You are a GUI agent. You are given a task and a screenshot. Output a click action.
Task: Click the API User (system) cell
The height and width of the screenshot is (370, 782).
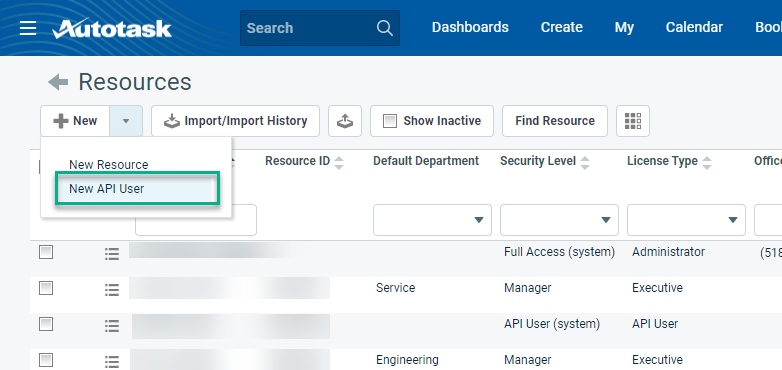552,324
